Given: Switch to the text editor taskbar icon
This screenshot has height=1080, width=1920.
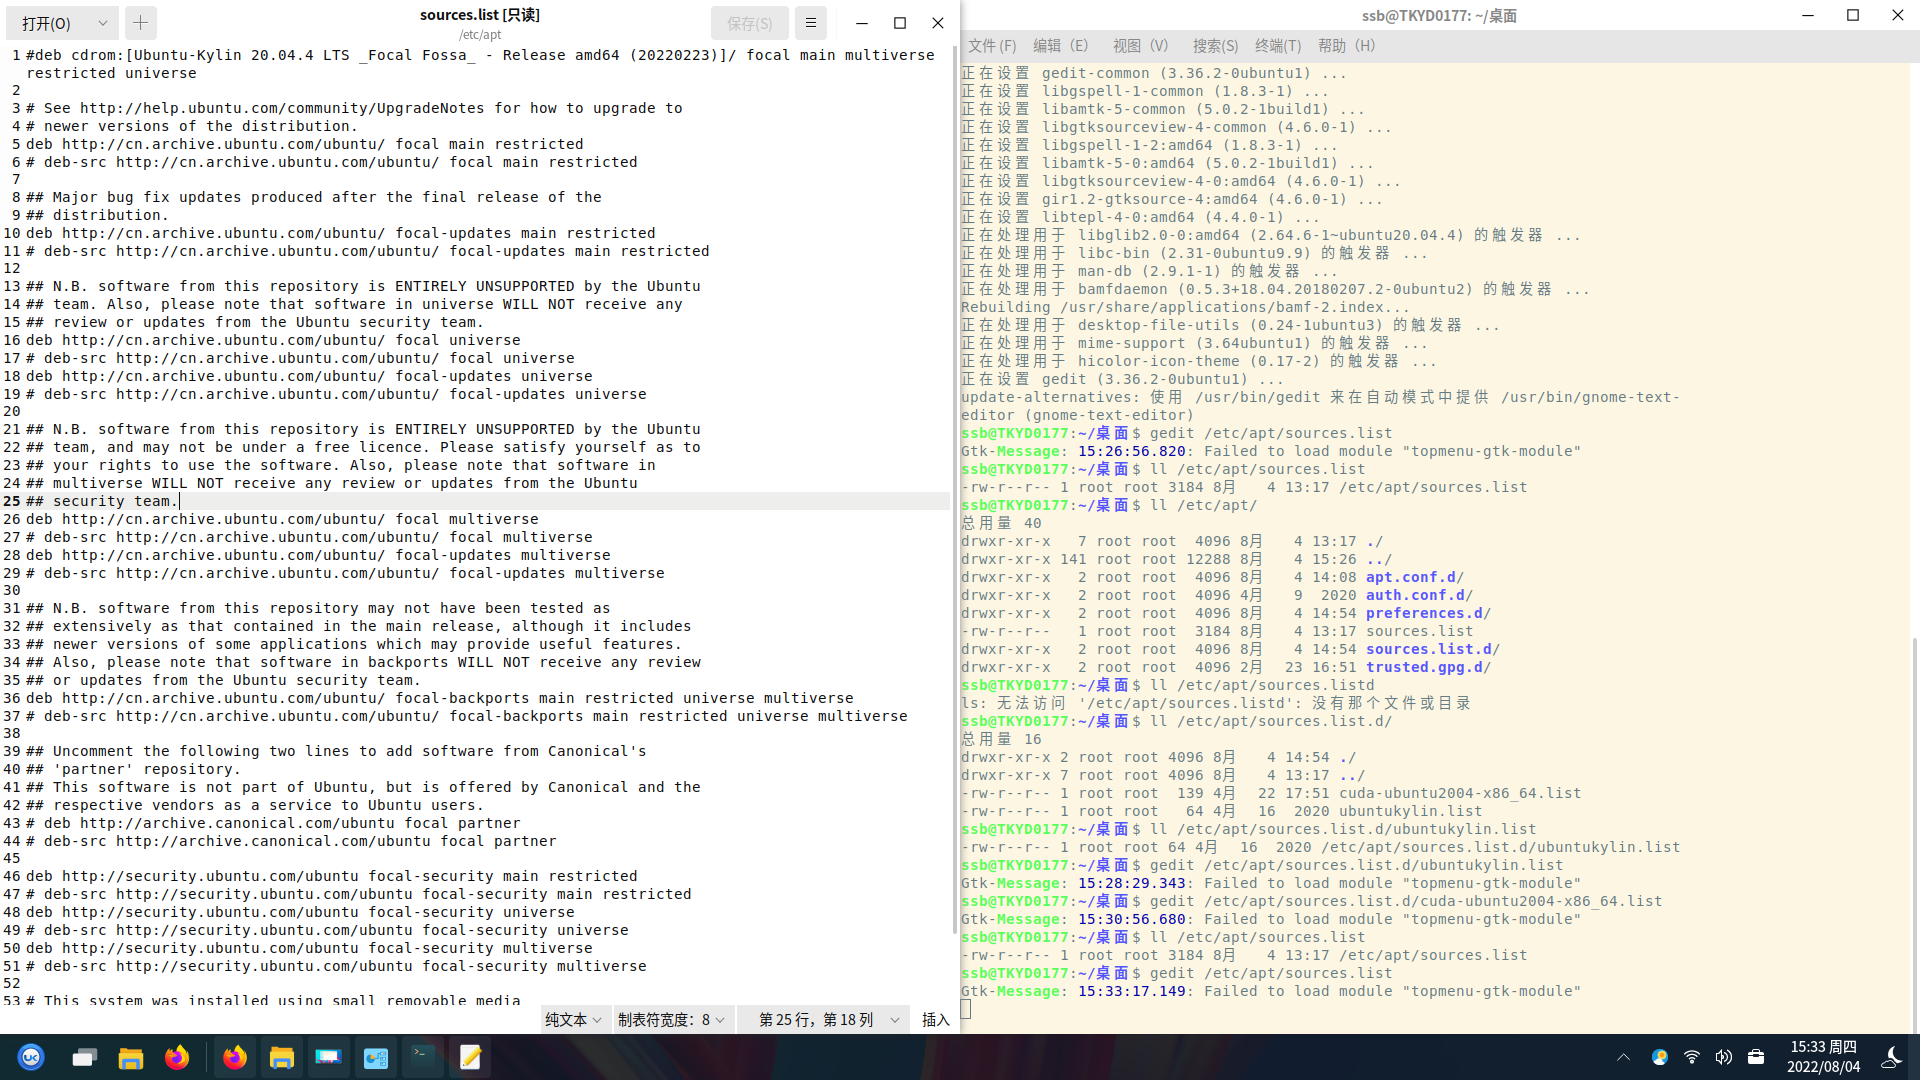Looking at the screenshot, I should 470,1057.
